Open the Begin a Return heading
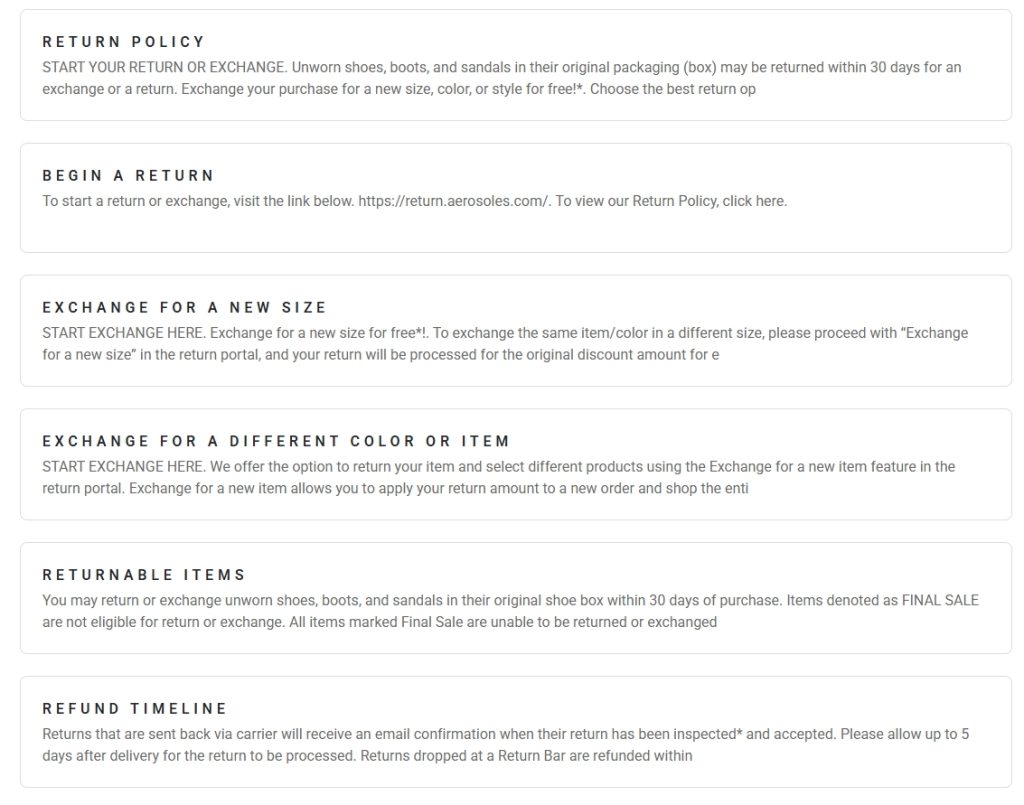This screenshot has width=1024, height=805. tap(128, 175)
